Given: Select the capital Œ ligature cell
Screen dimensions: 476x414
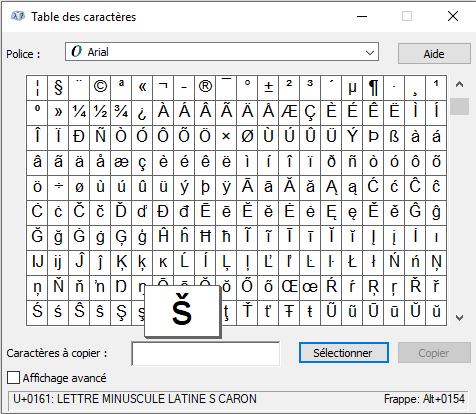Looking at the screenshot, I should point(289,288).
